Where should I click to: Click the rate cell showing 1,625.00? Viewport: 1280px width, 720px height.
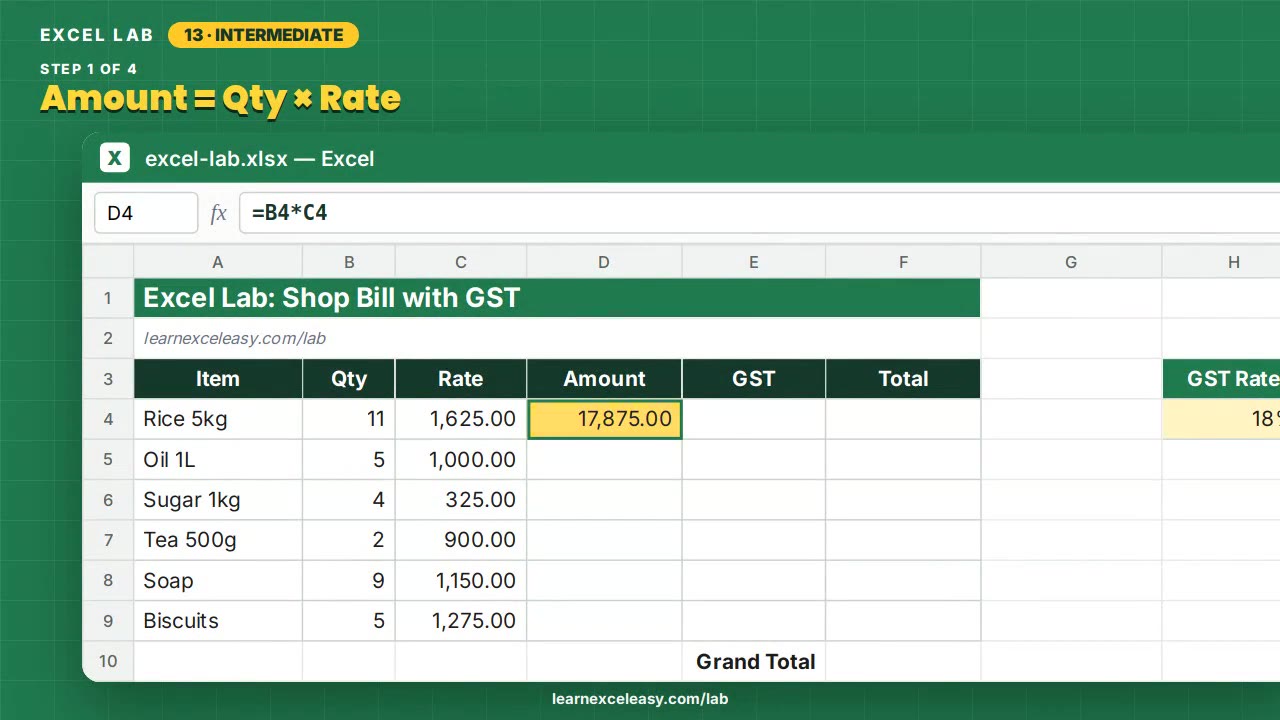coord(461,419)
